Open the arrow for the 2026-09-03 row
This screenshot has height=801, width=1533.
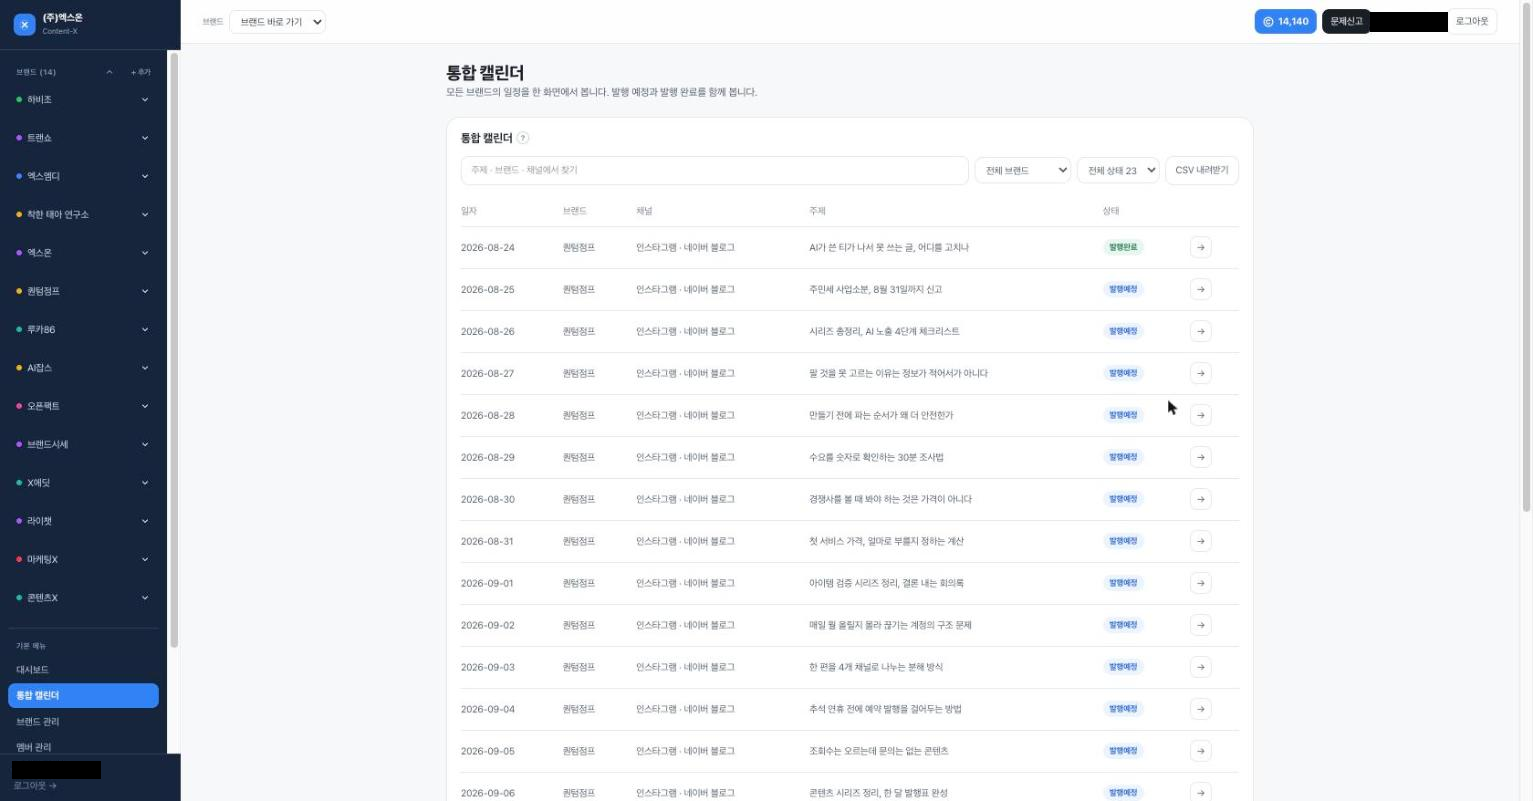[x=1200, y=667]
